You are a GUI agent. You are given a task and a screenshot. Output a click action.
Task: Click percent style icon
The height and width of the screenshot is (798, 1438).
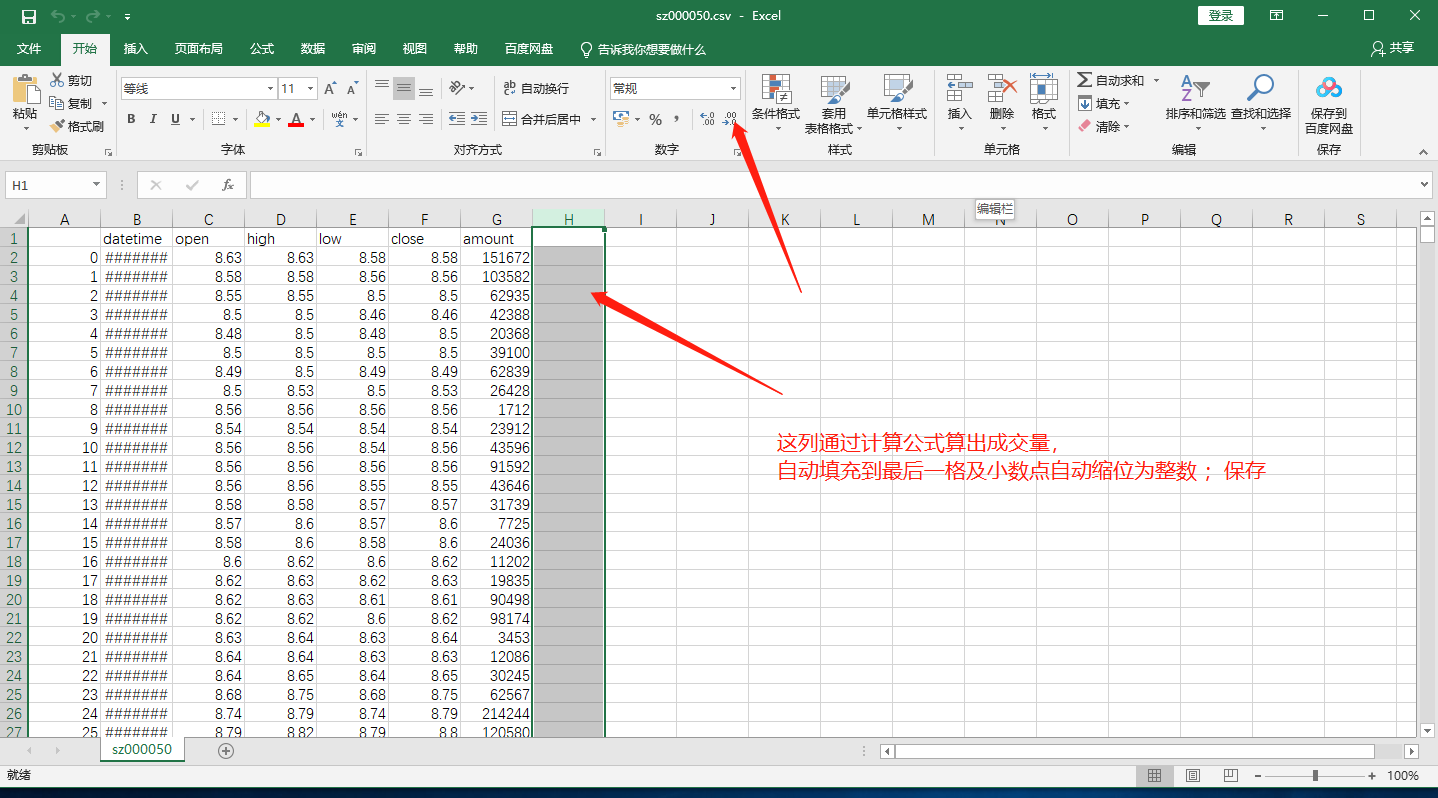pyautogui.click(x=655, y=119)
